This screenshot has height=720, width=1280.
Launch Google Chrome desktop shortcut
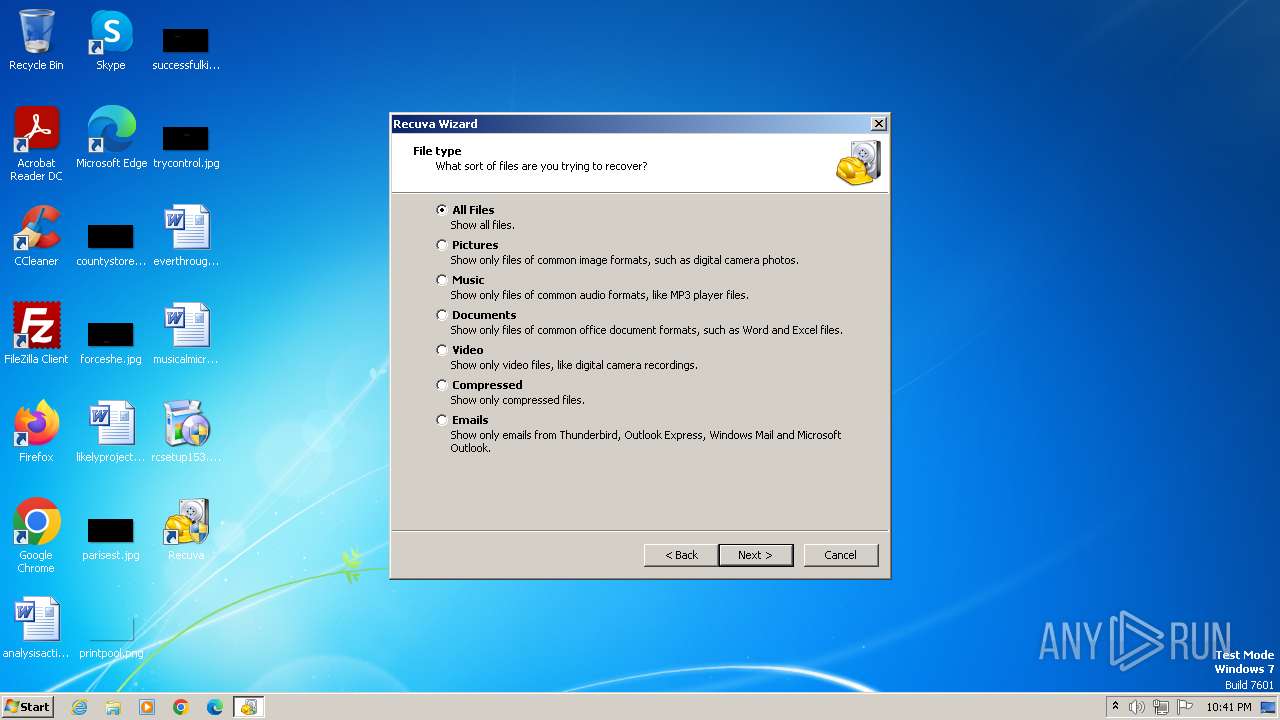[x=36, y=536]
